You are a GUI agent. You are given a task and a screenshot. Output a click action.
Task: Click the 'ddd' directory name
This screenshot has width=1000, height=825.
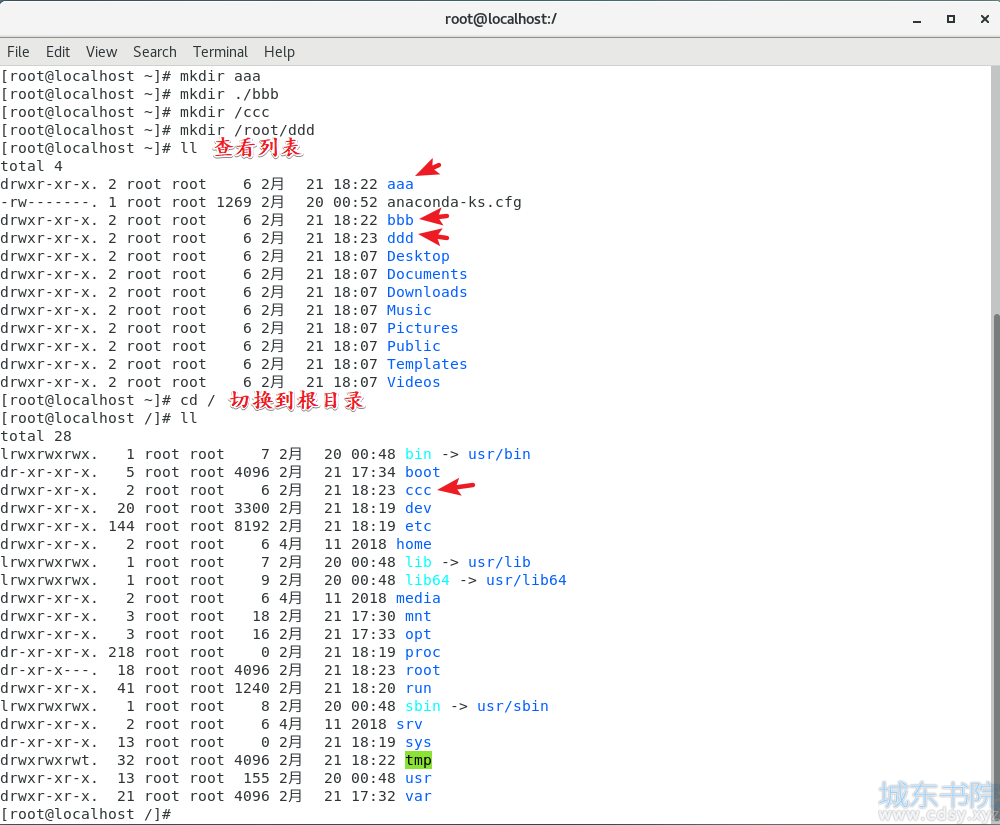[400, 238]
